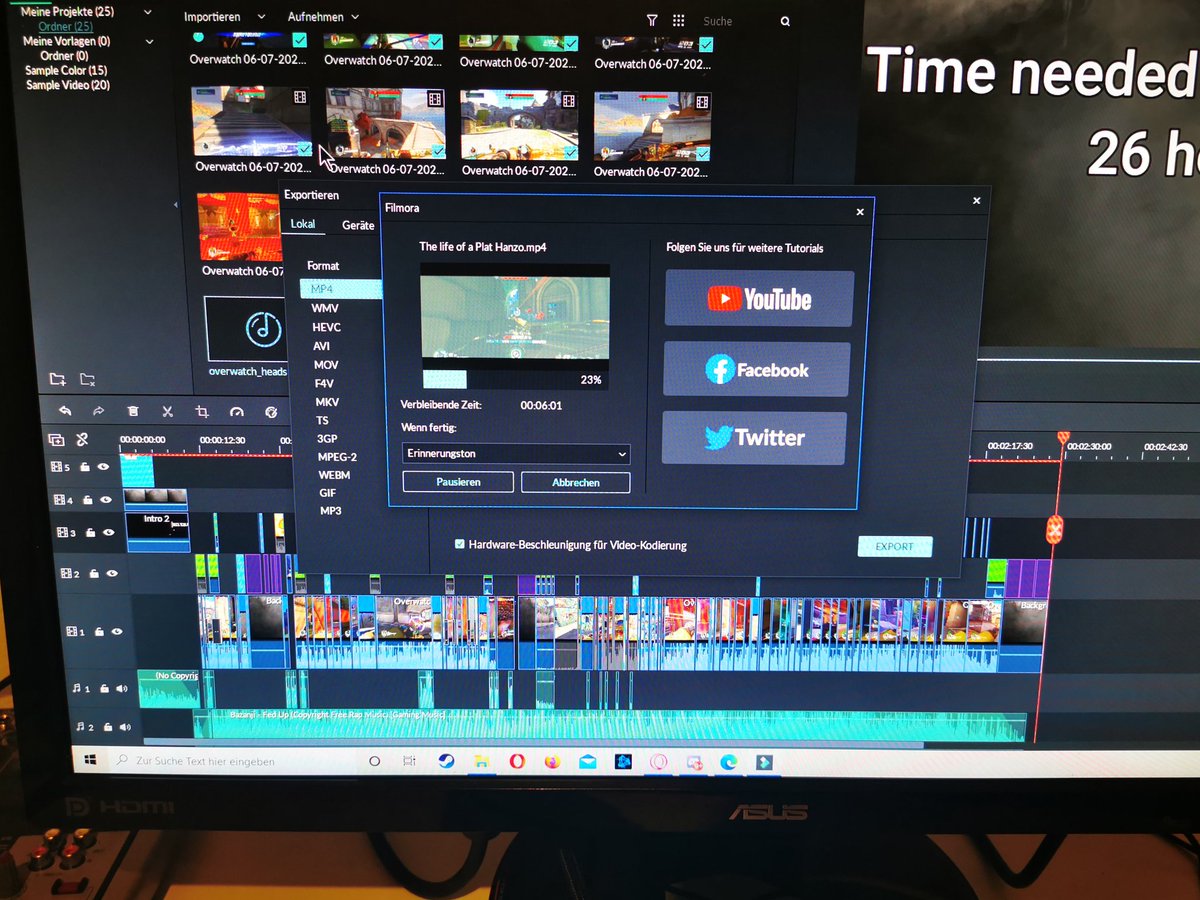Image resolution: width=1200 pixels, height=900 pixels.
Task: Select the Intro 2 clip on track 3
Action: pos(157,531)
